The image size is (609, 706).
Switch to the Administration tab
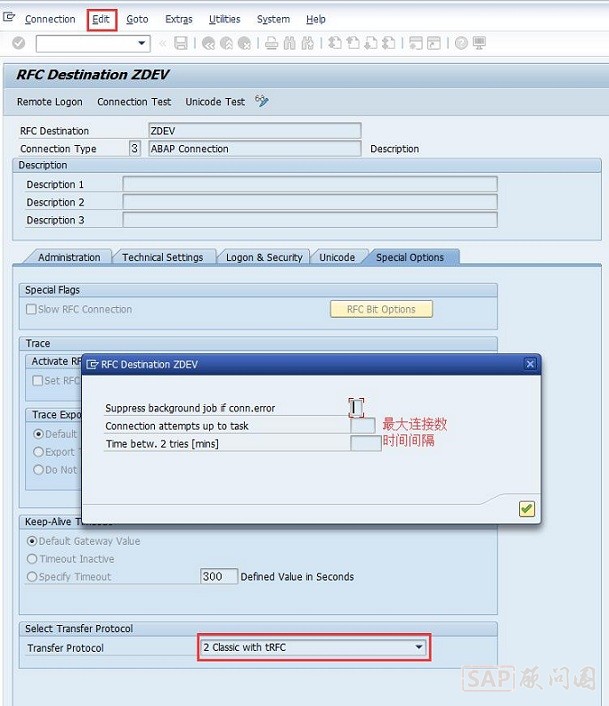(69, 257)
